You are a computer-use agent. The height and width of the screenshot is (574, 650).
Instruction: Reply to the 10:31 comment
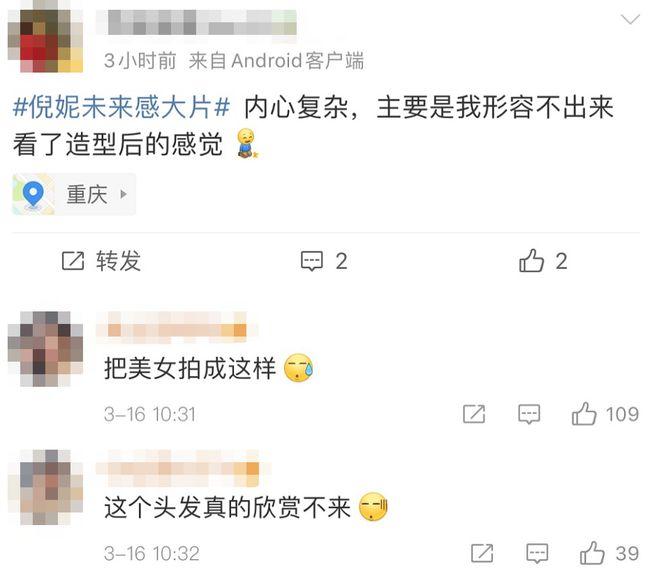click(x=529, y=414)
